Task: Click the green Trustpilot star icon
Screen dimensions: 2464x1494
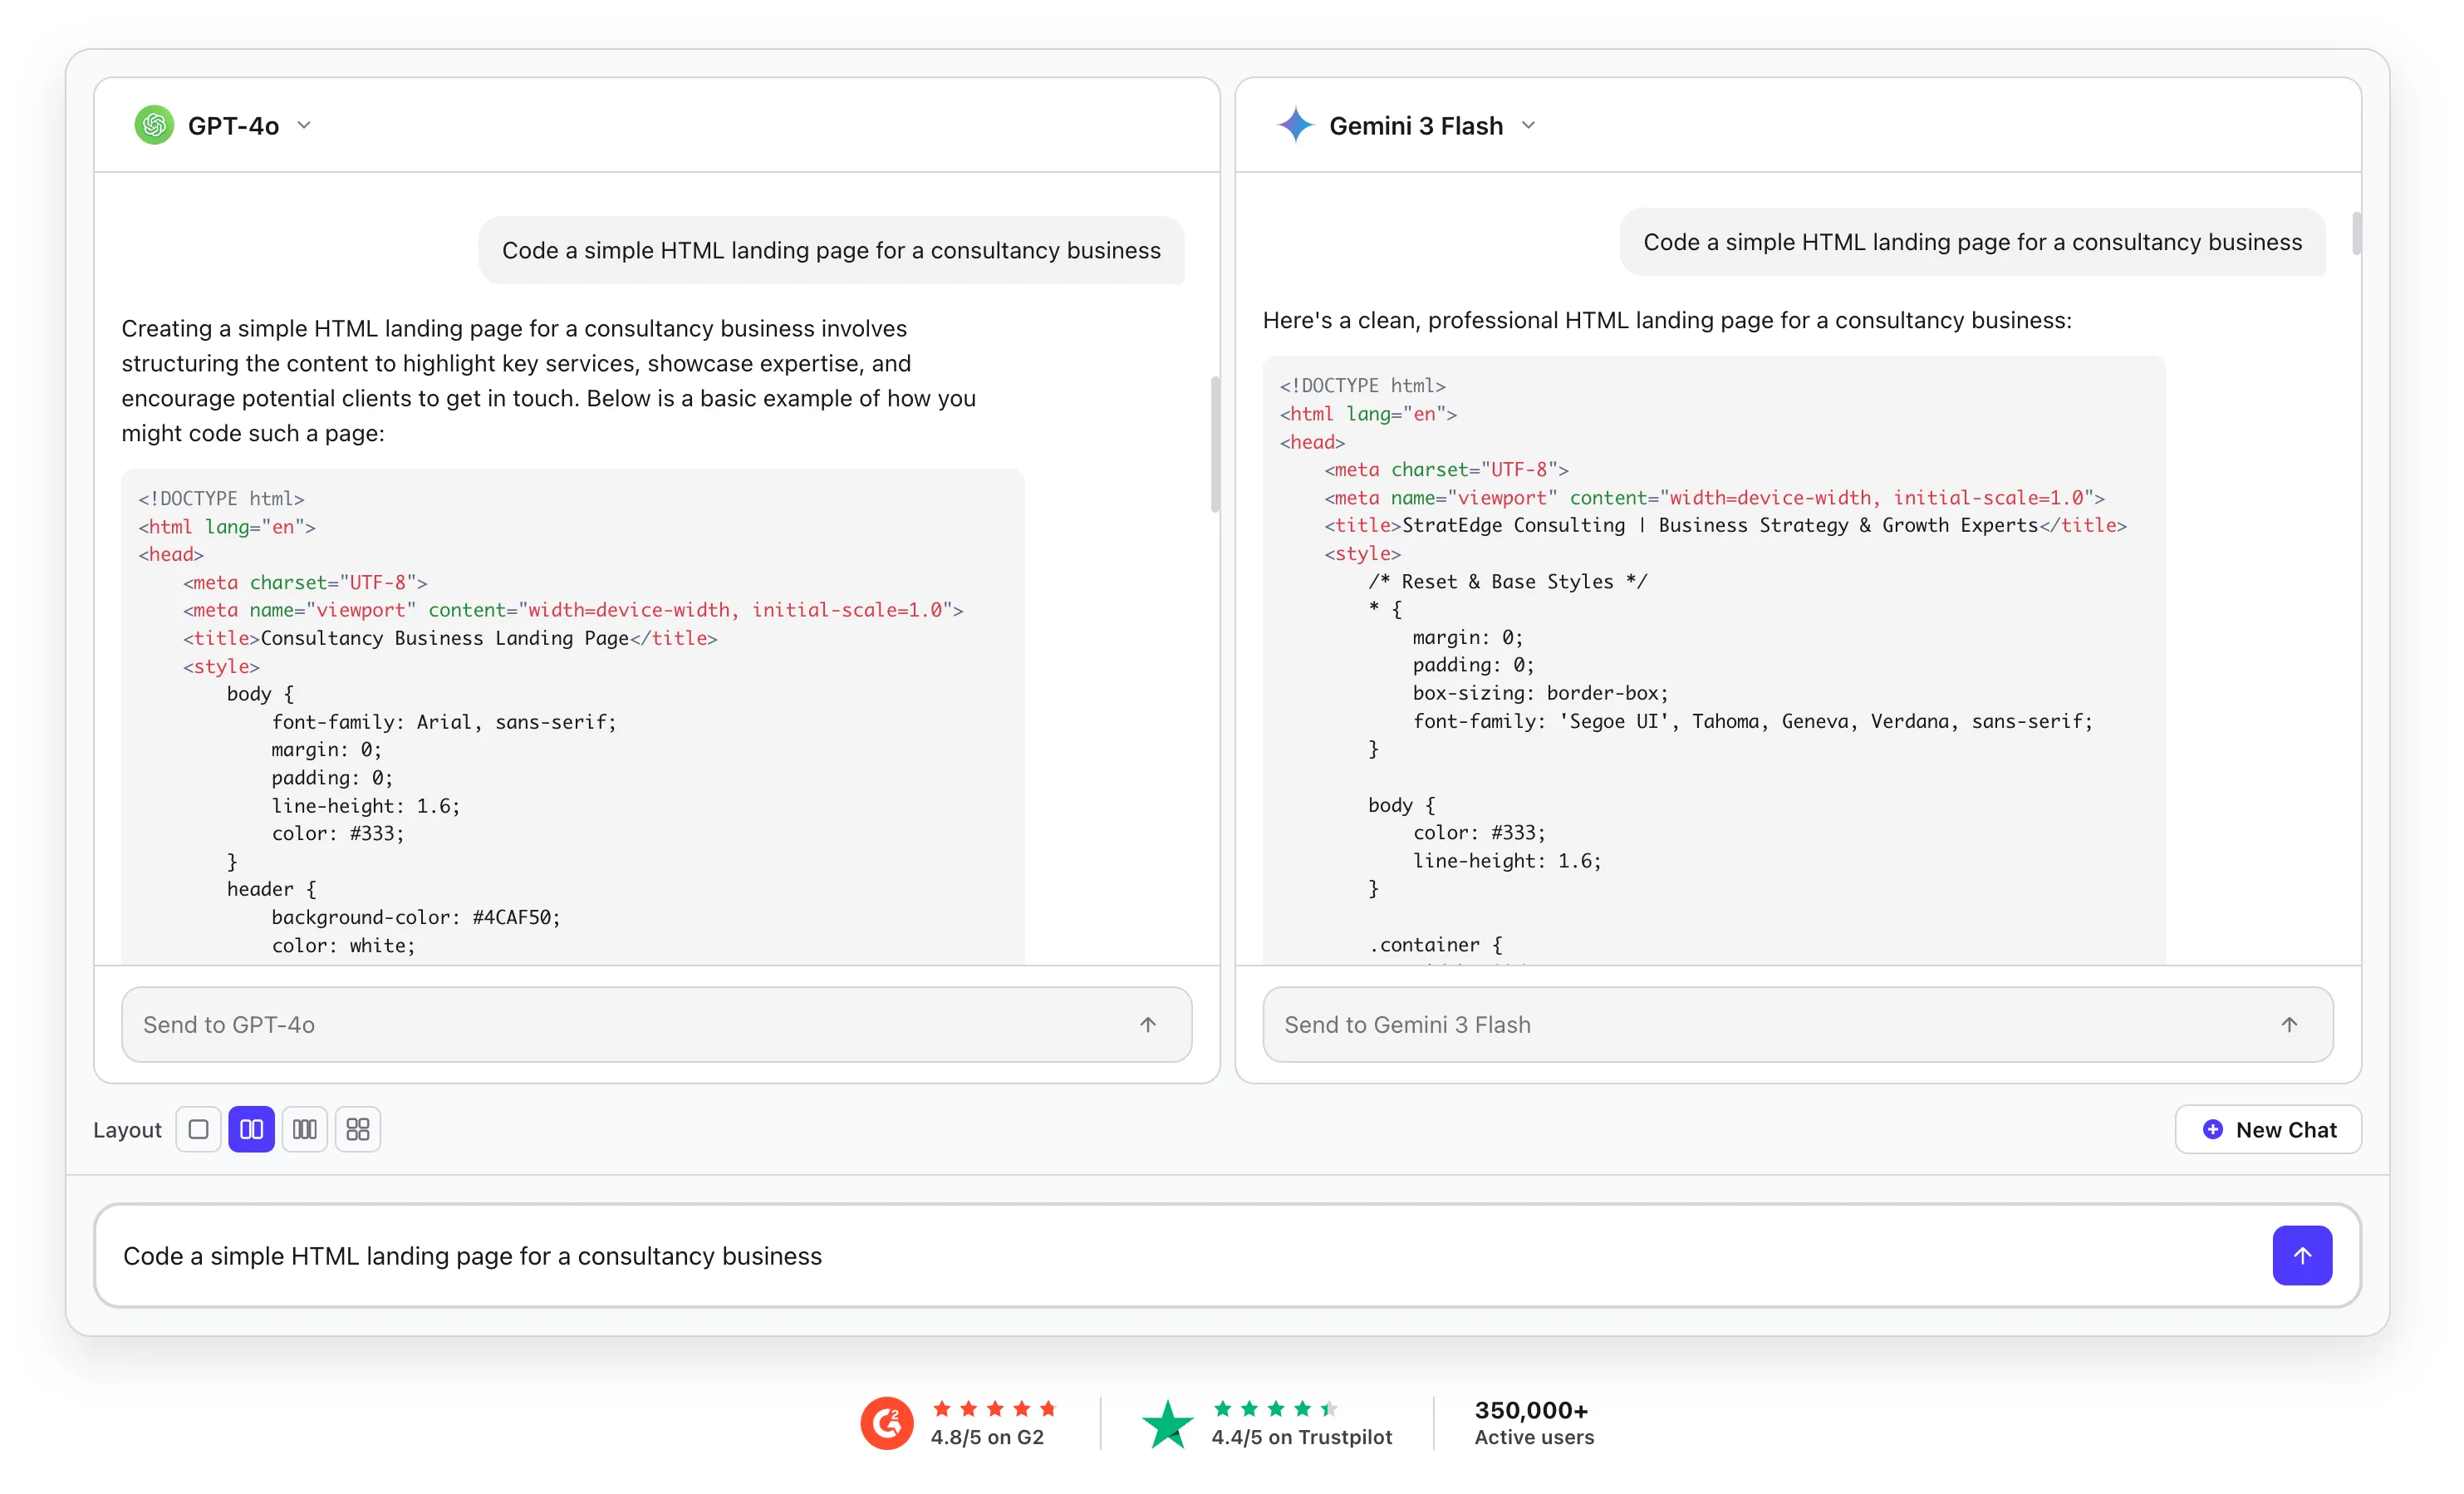Action: [1168, 1423]
